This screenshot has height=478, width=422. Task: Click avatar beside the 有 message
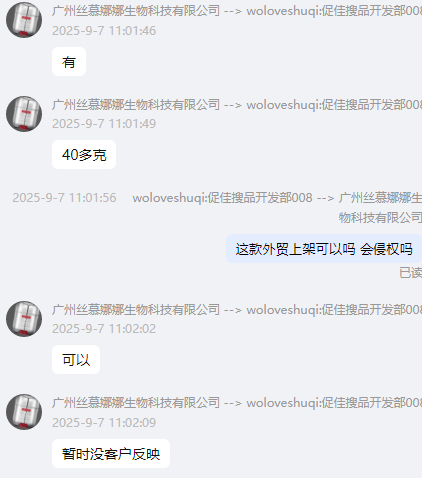tap(24, 20)
